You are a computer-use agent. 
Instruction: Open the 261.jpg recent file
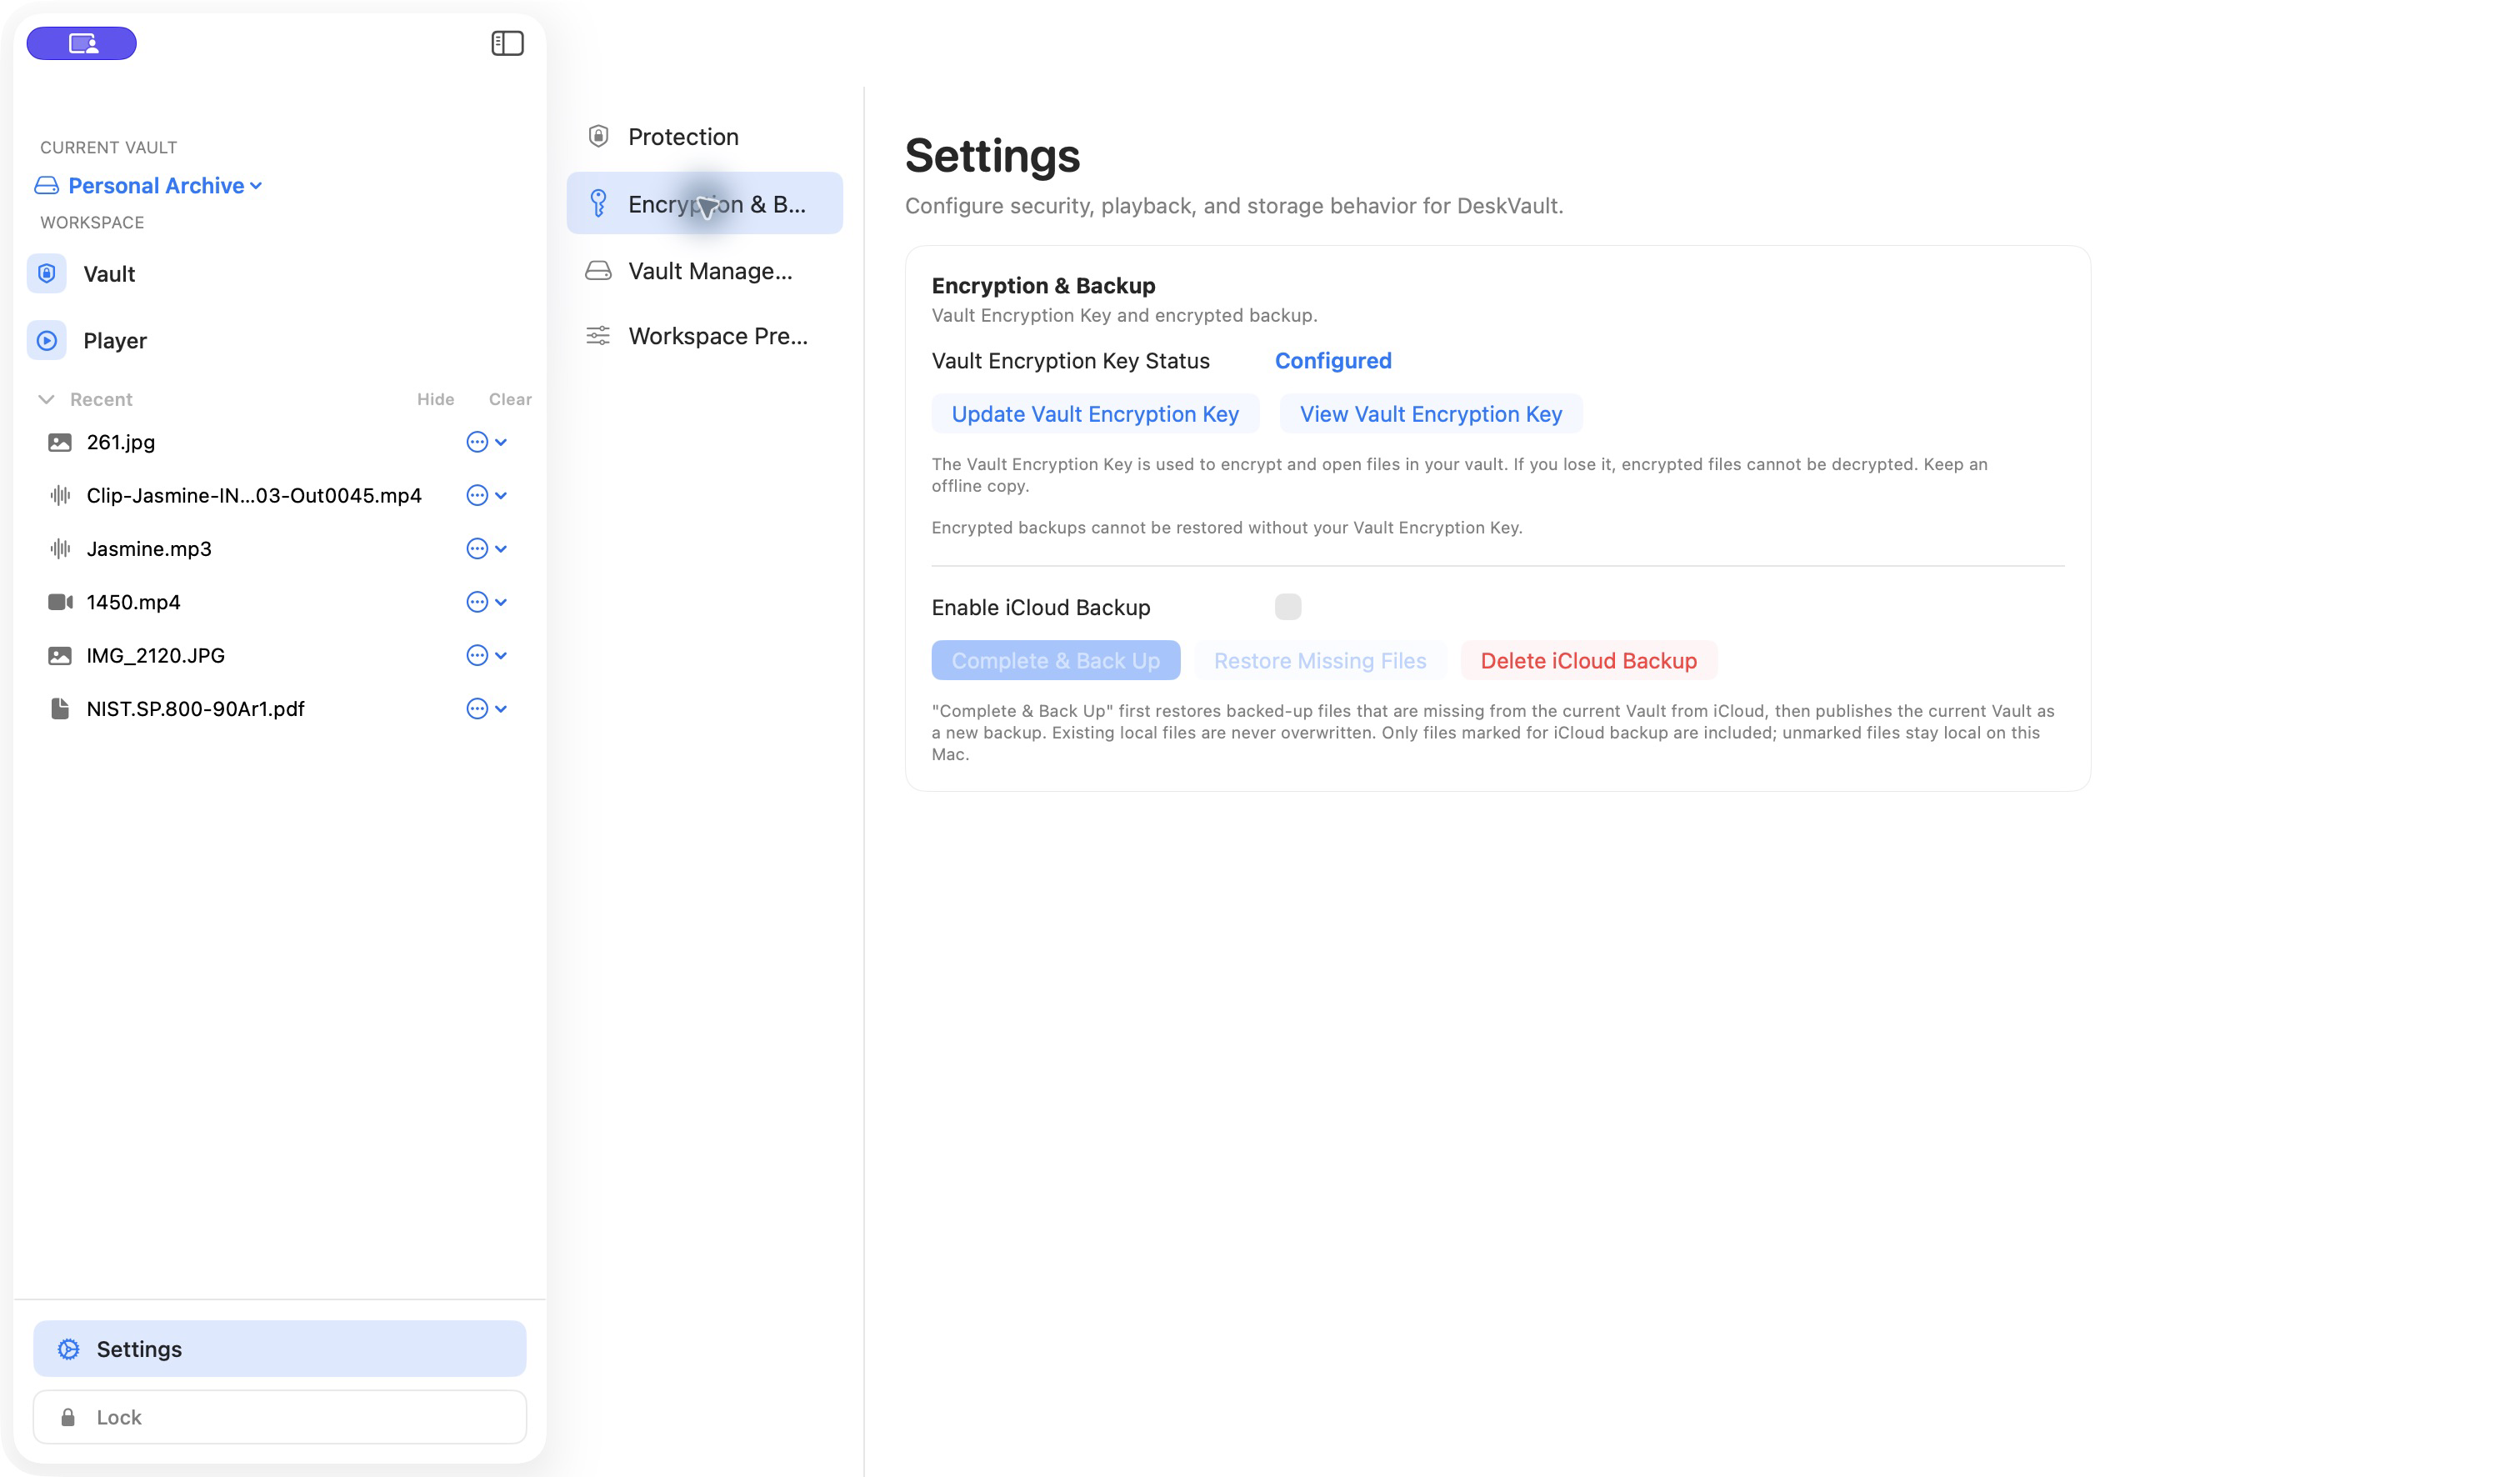120,442
